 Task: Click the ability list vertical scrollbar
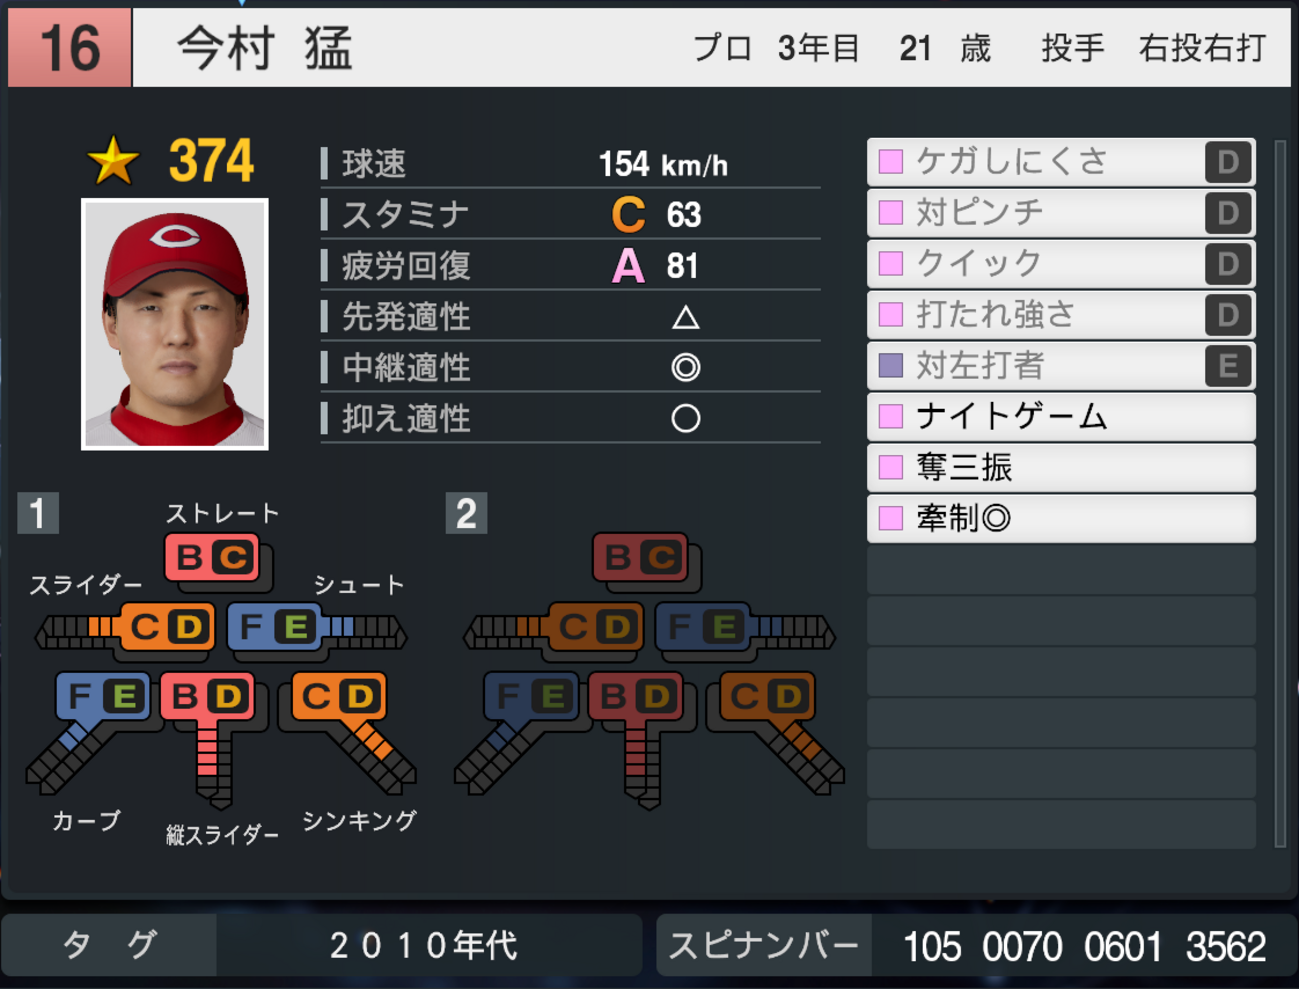click(x=1280, y=493)
